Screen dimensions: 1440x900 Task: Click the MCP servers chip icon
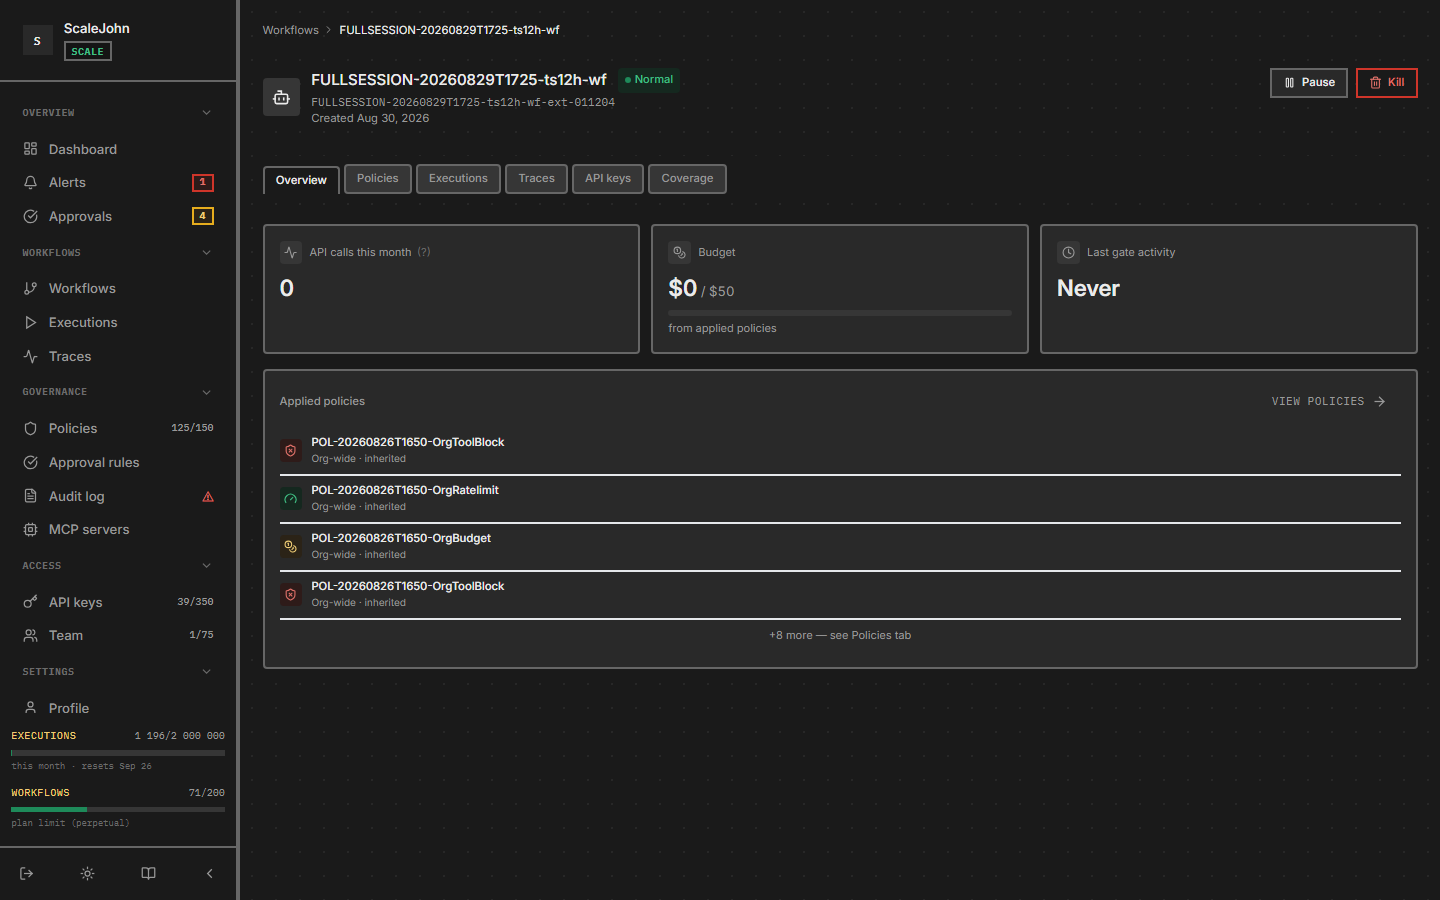30,529
